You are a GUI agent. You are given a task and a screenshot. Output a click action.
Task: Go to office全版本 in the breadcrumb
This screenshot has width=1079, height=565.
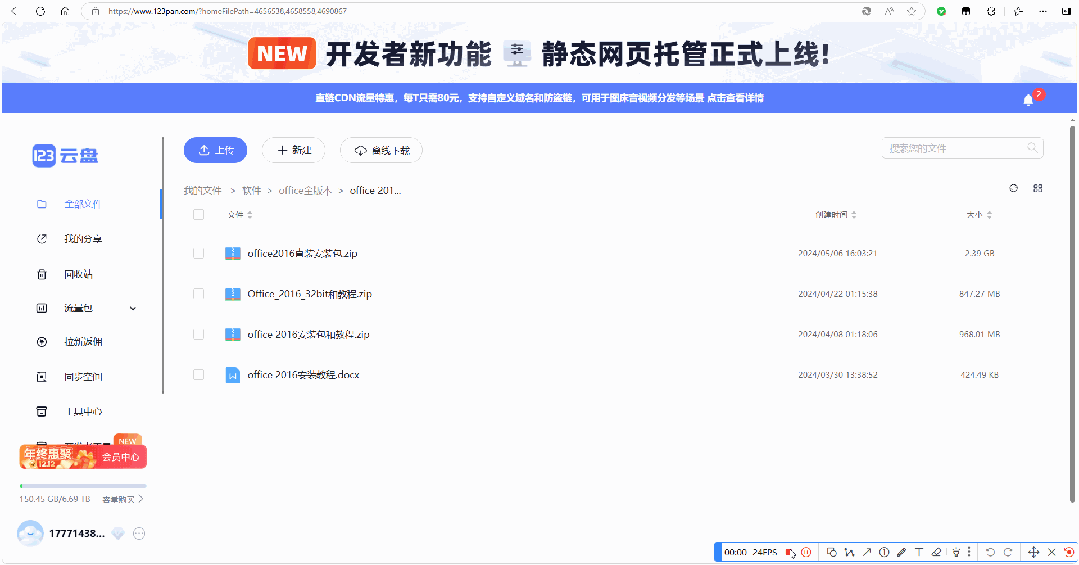[x=305, y=191]
